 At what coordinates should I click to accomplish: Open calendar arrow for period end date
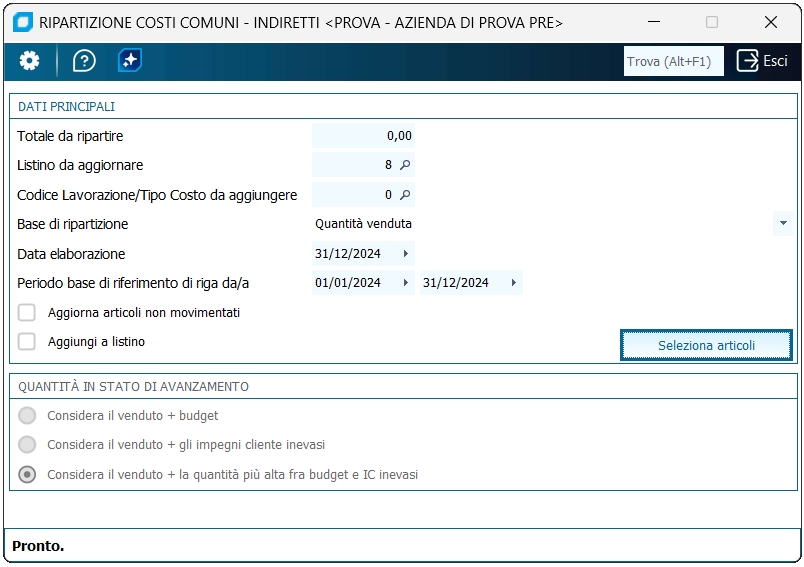[x=514, y=282]
